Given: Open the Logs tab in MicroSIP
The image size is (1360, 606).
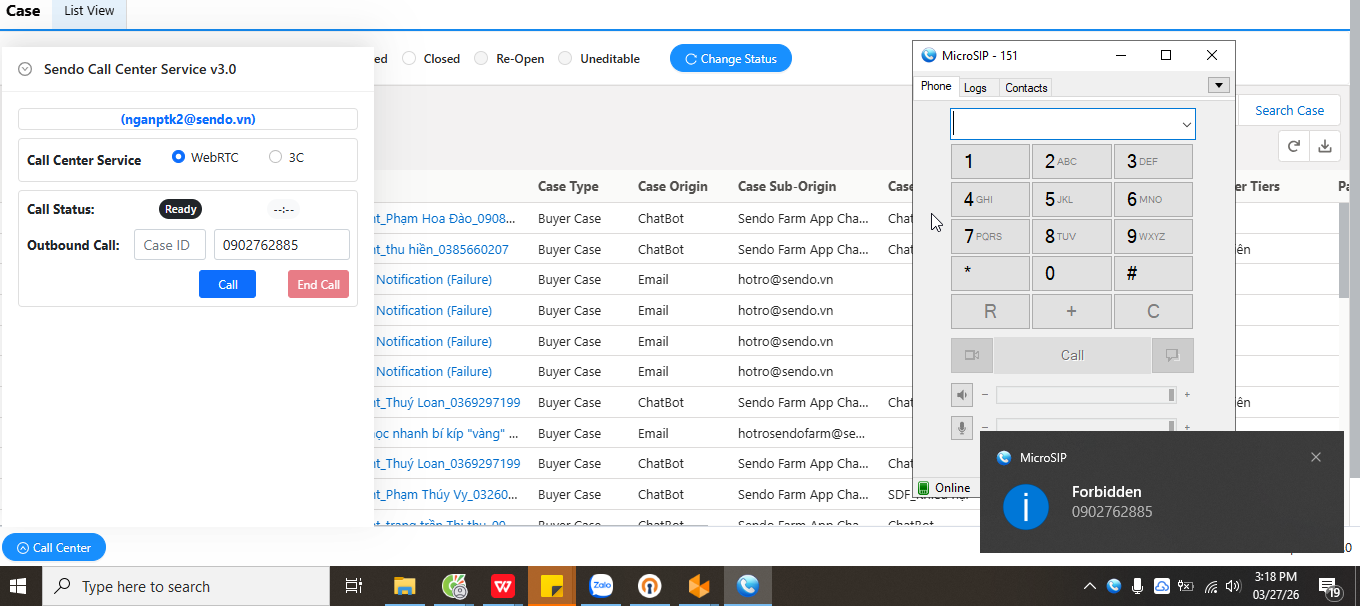Looking at the screenshot, I should (x=975, y=88).
